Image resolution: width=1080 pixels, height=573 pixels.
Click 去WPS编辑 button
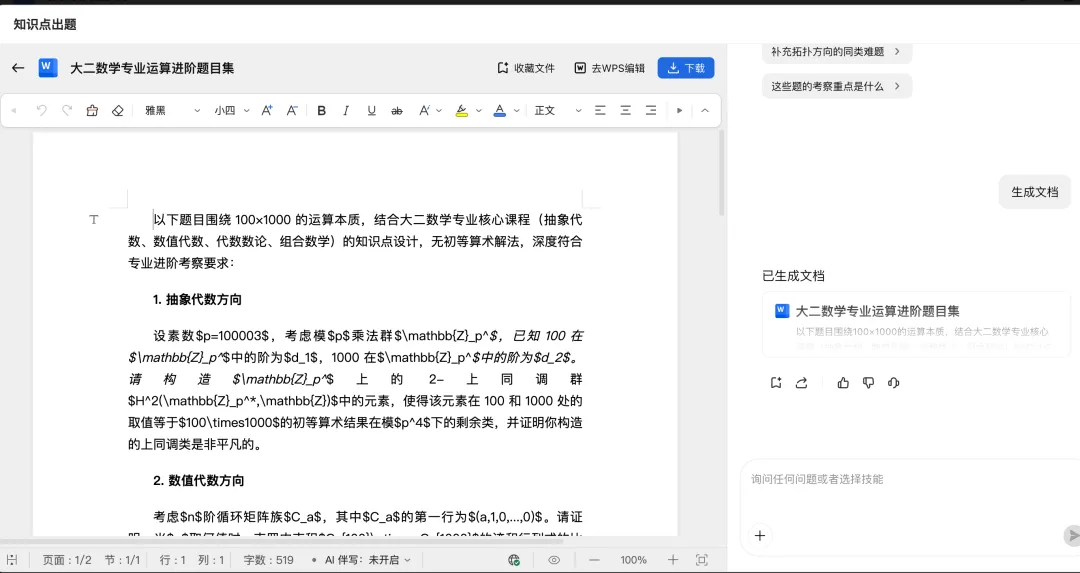(x=610, y=68)
